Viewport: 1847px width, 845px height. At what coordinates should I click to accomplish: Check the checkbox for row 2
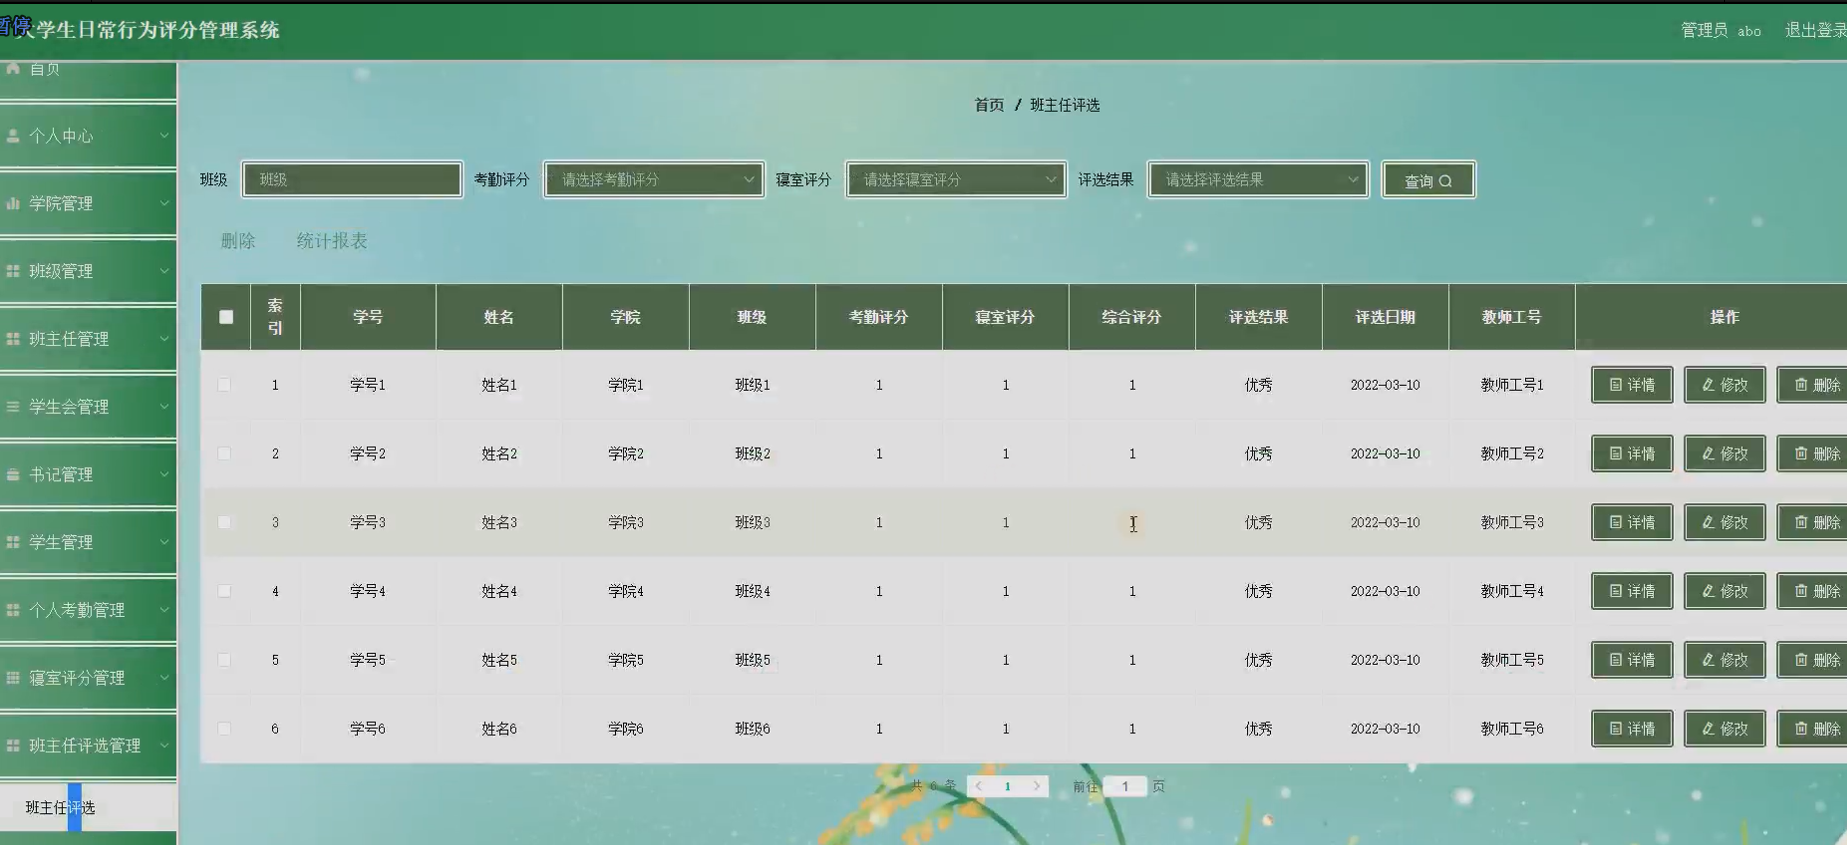click(x=224, y=454)
